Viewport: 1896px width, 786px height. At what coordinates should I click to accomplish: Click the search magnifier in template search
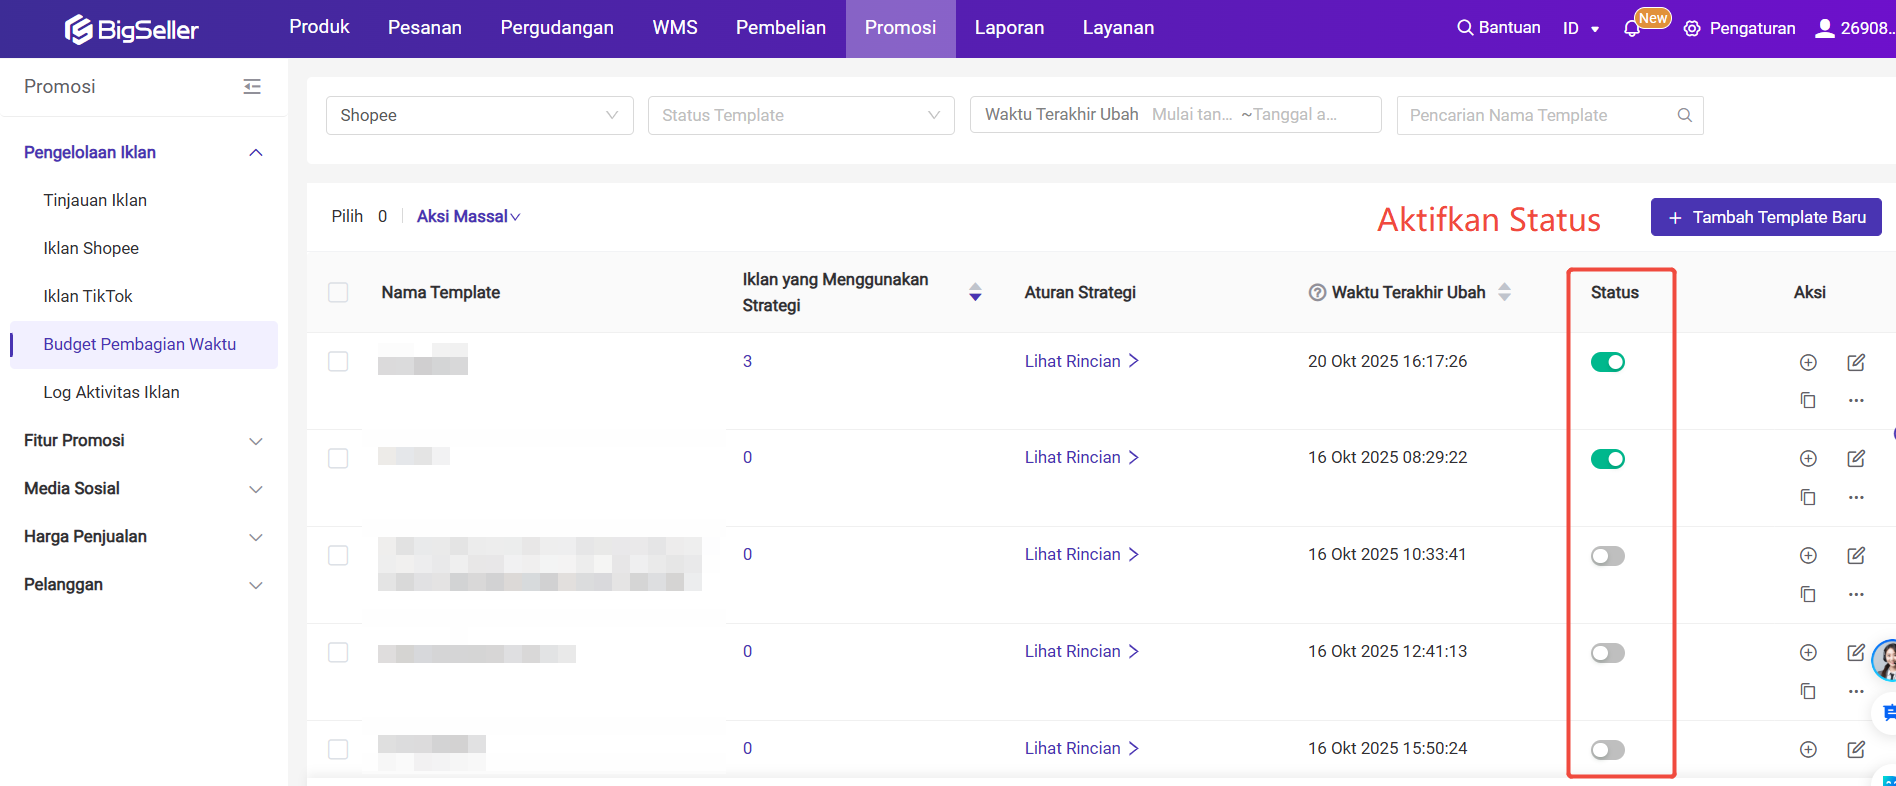pyautogui.click(x=1685, y=115)
